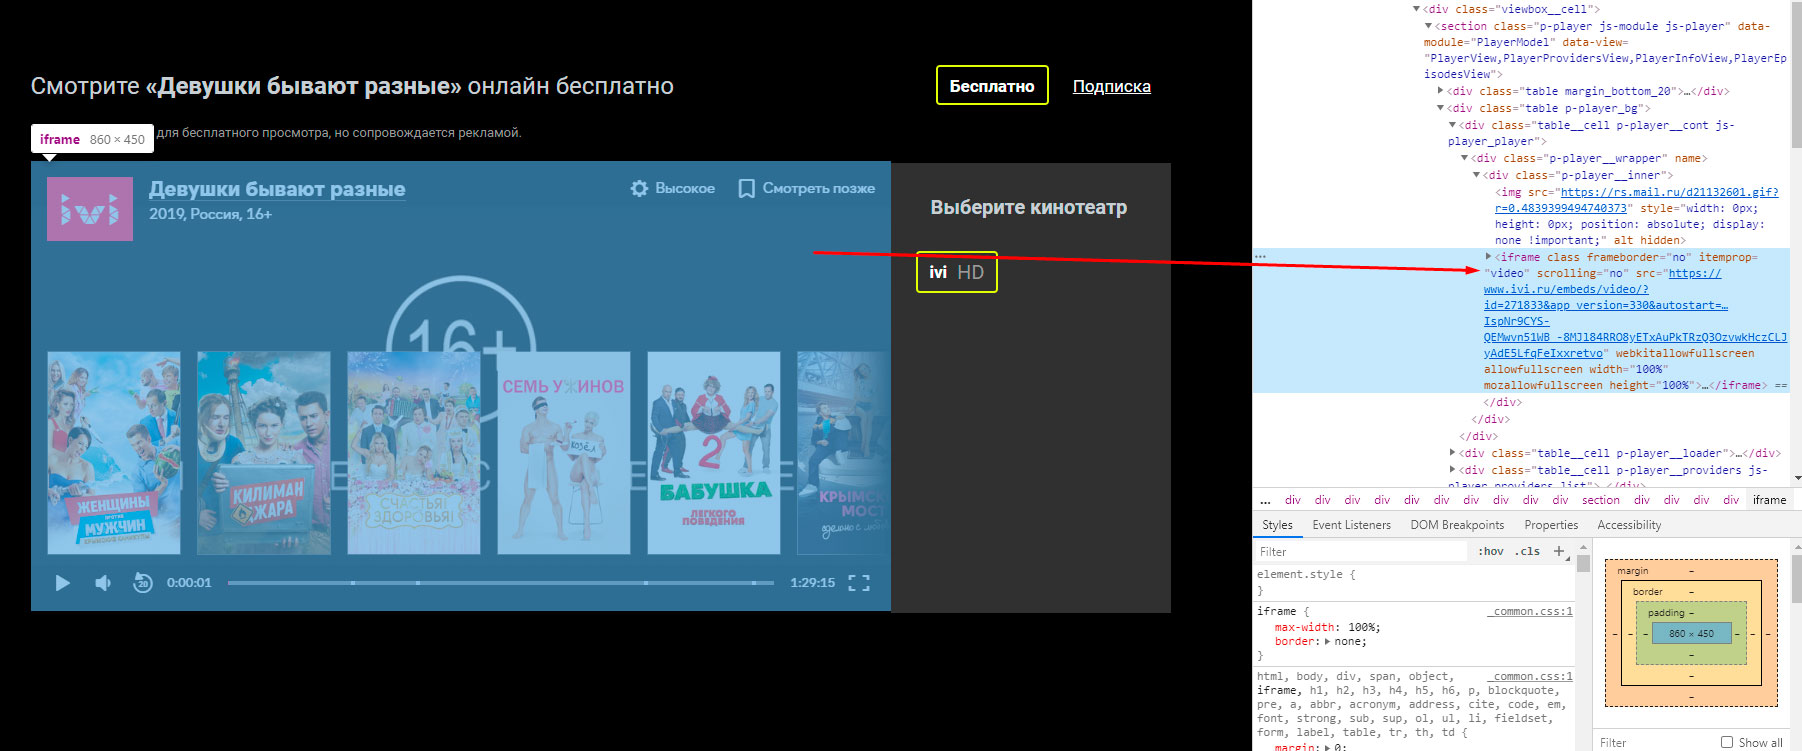Open the rs.mail.ru gif src link

point(1637,200)
